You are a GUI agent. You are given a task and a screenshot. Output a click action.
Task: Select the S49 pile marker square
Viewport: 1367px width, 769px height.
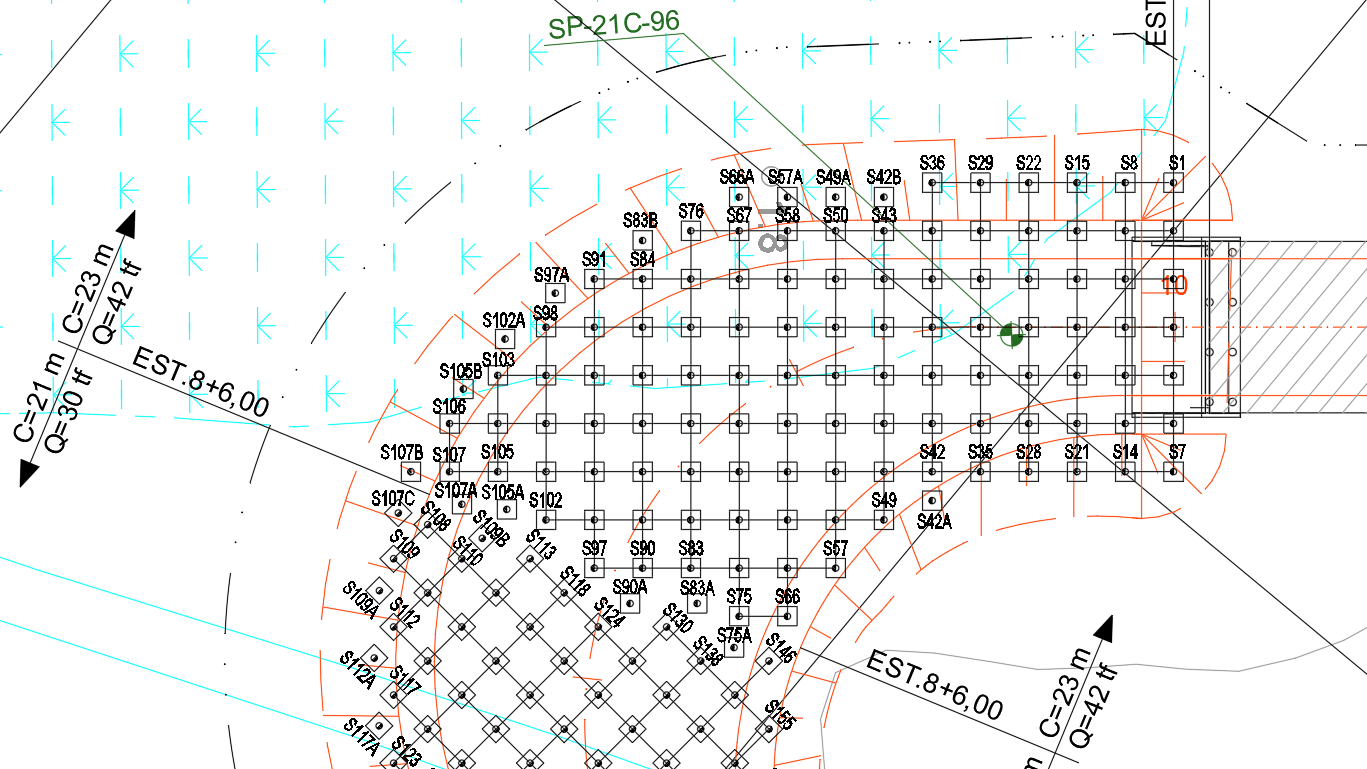(x=883, y=519)
